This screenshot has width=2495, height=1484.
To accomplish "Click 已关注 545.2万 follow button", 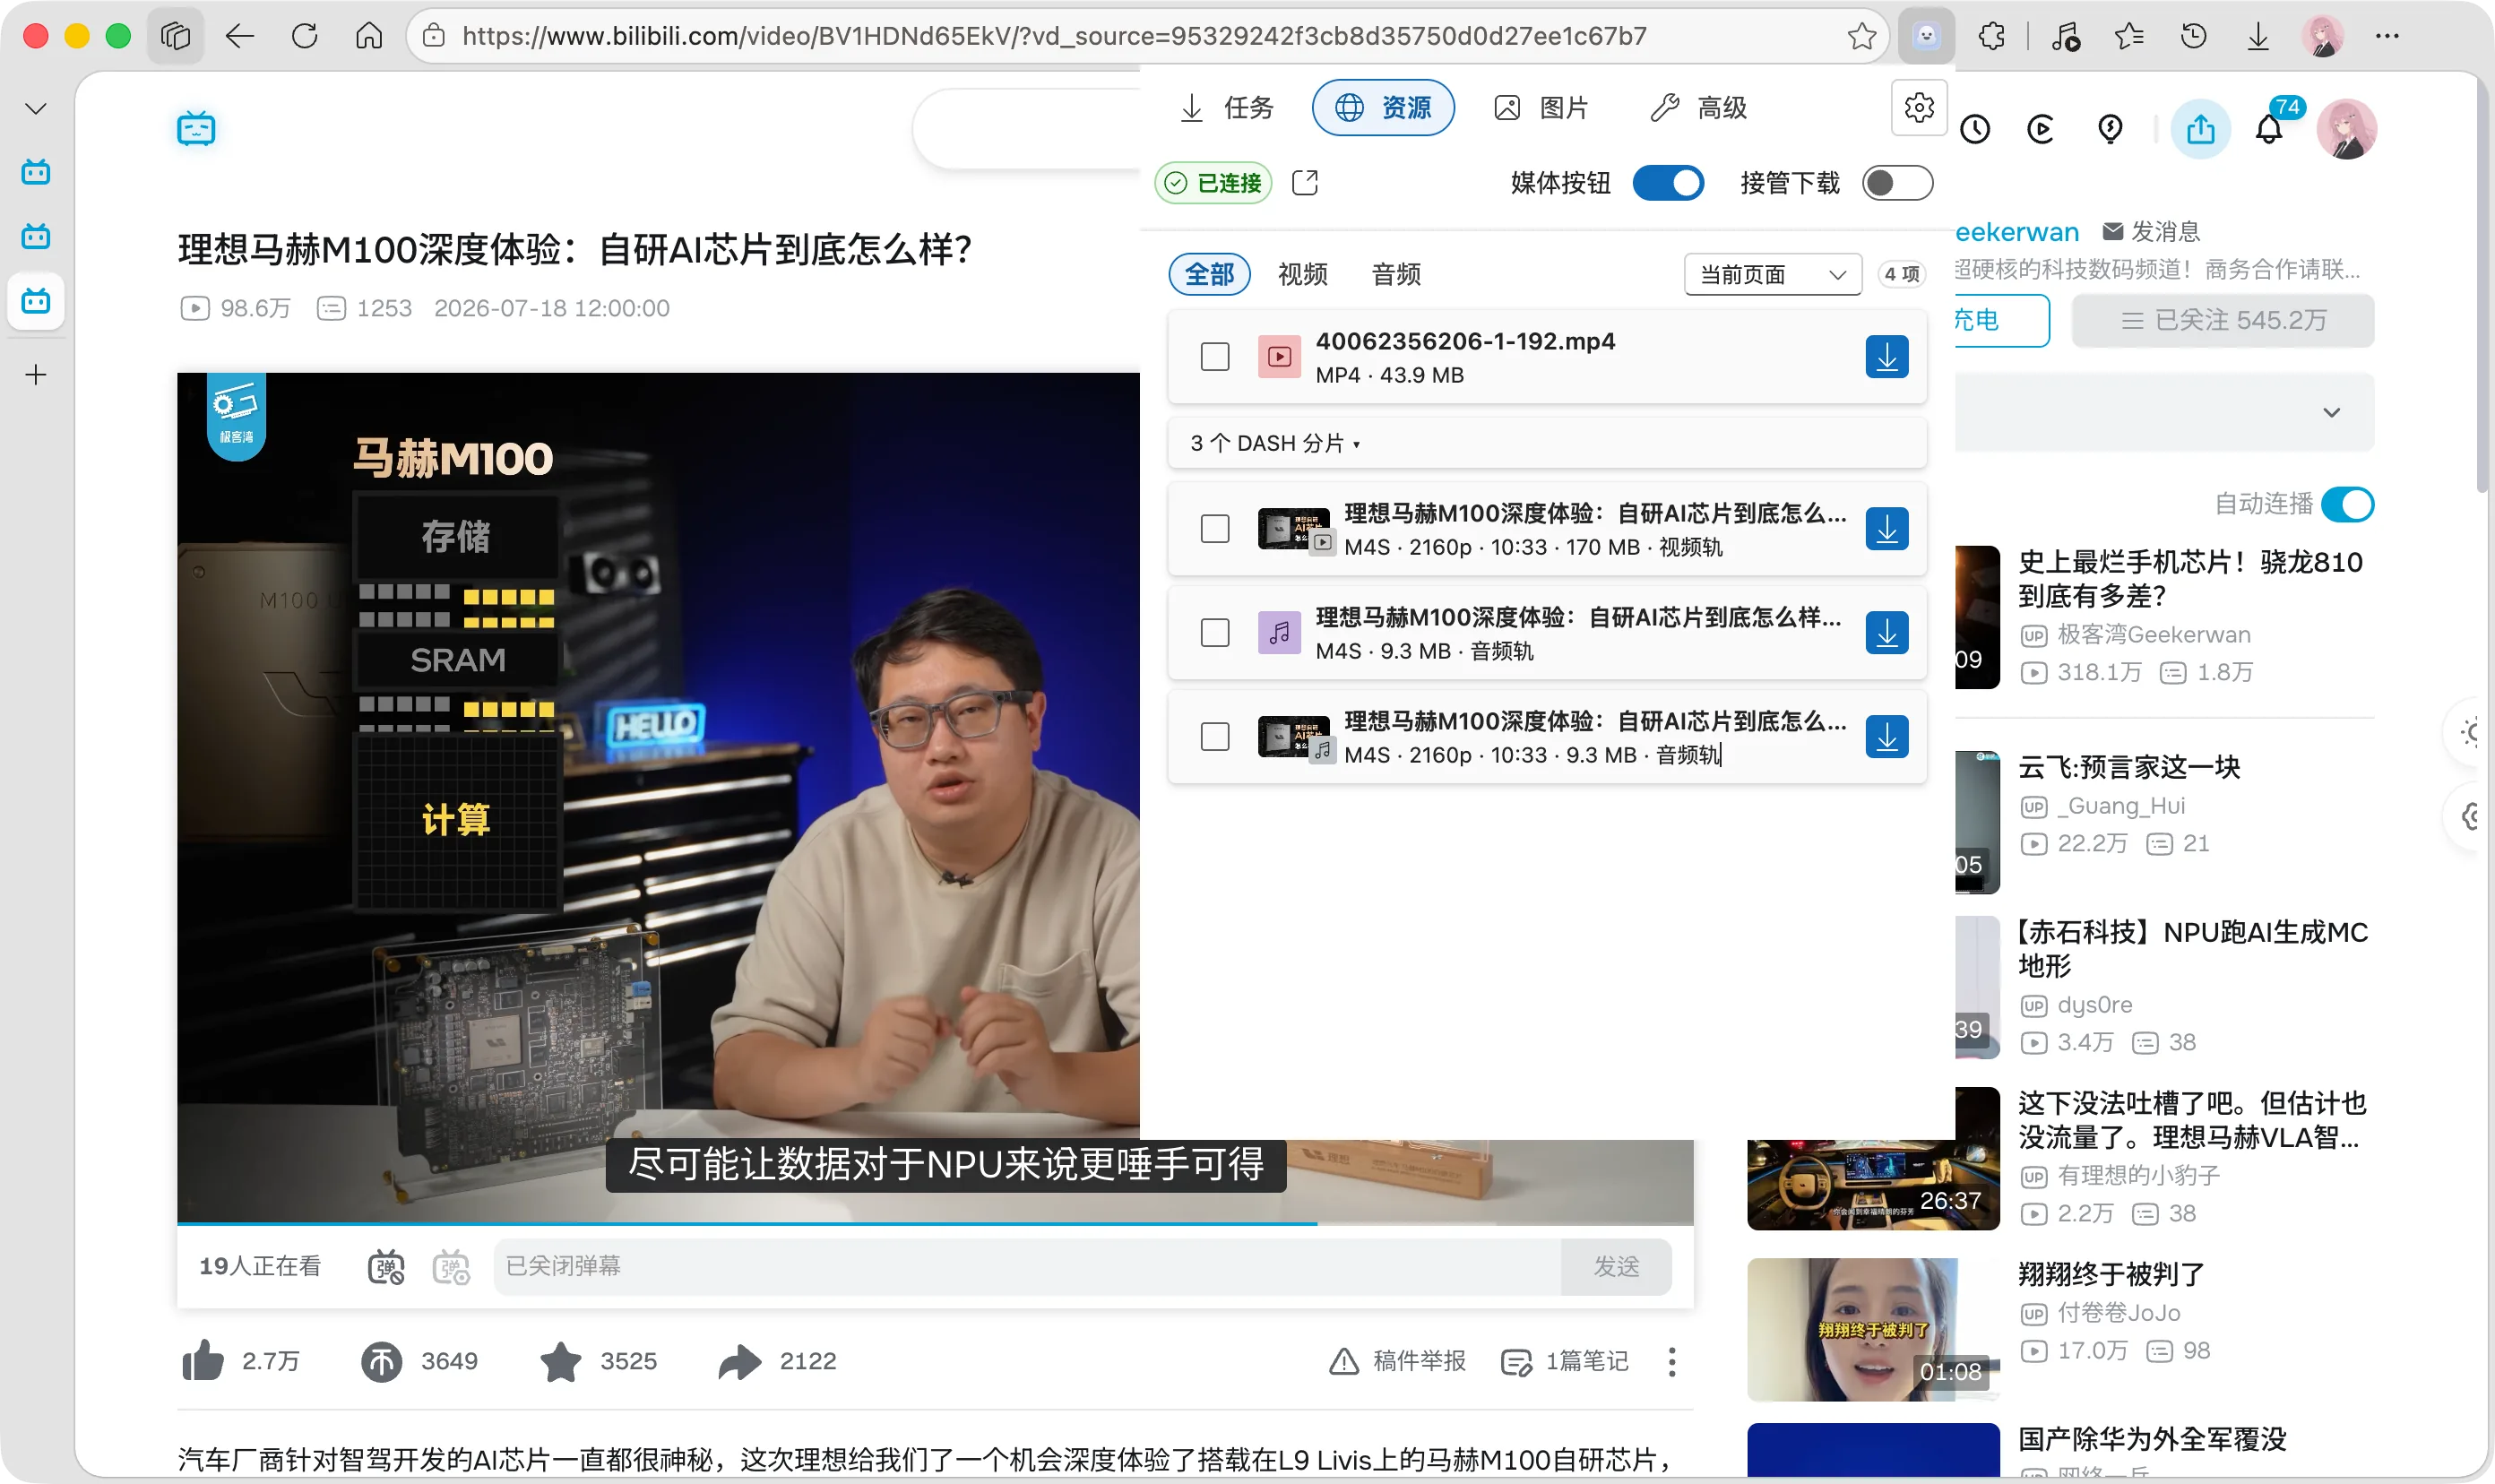I will 2222,320.
